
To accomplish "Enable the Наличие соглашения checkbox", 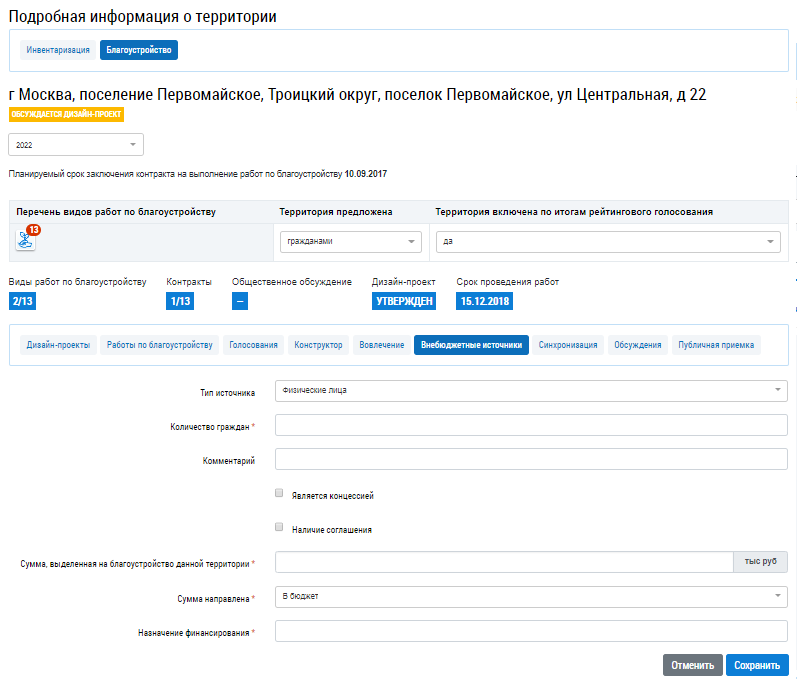I will pyautogui.click(x=279, y=527).
